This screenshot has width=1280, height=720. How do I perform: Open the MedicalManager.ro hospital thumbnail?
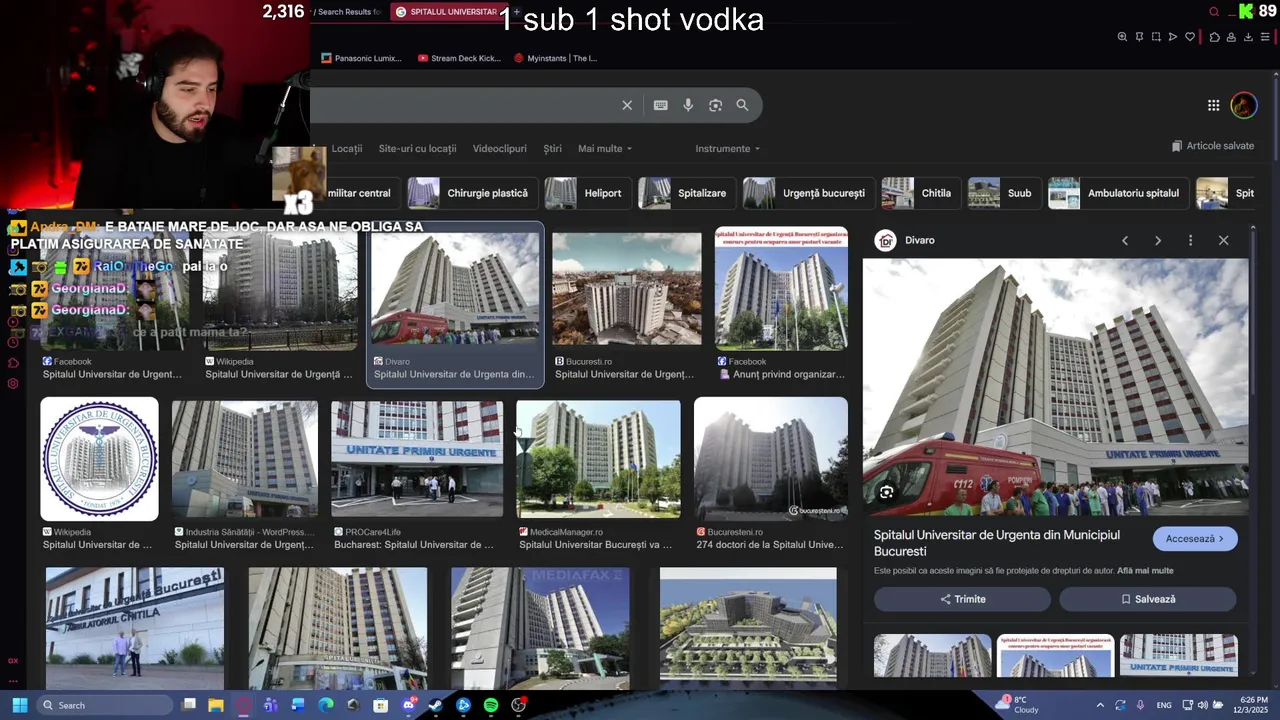point(598,459)
